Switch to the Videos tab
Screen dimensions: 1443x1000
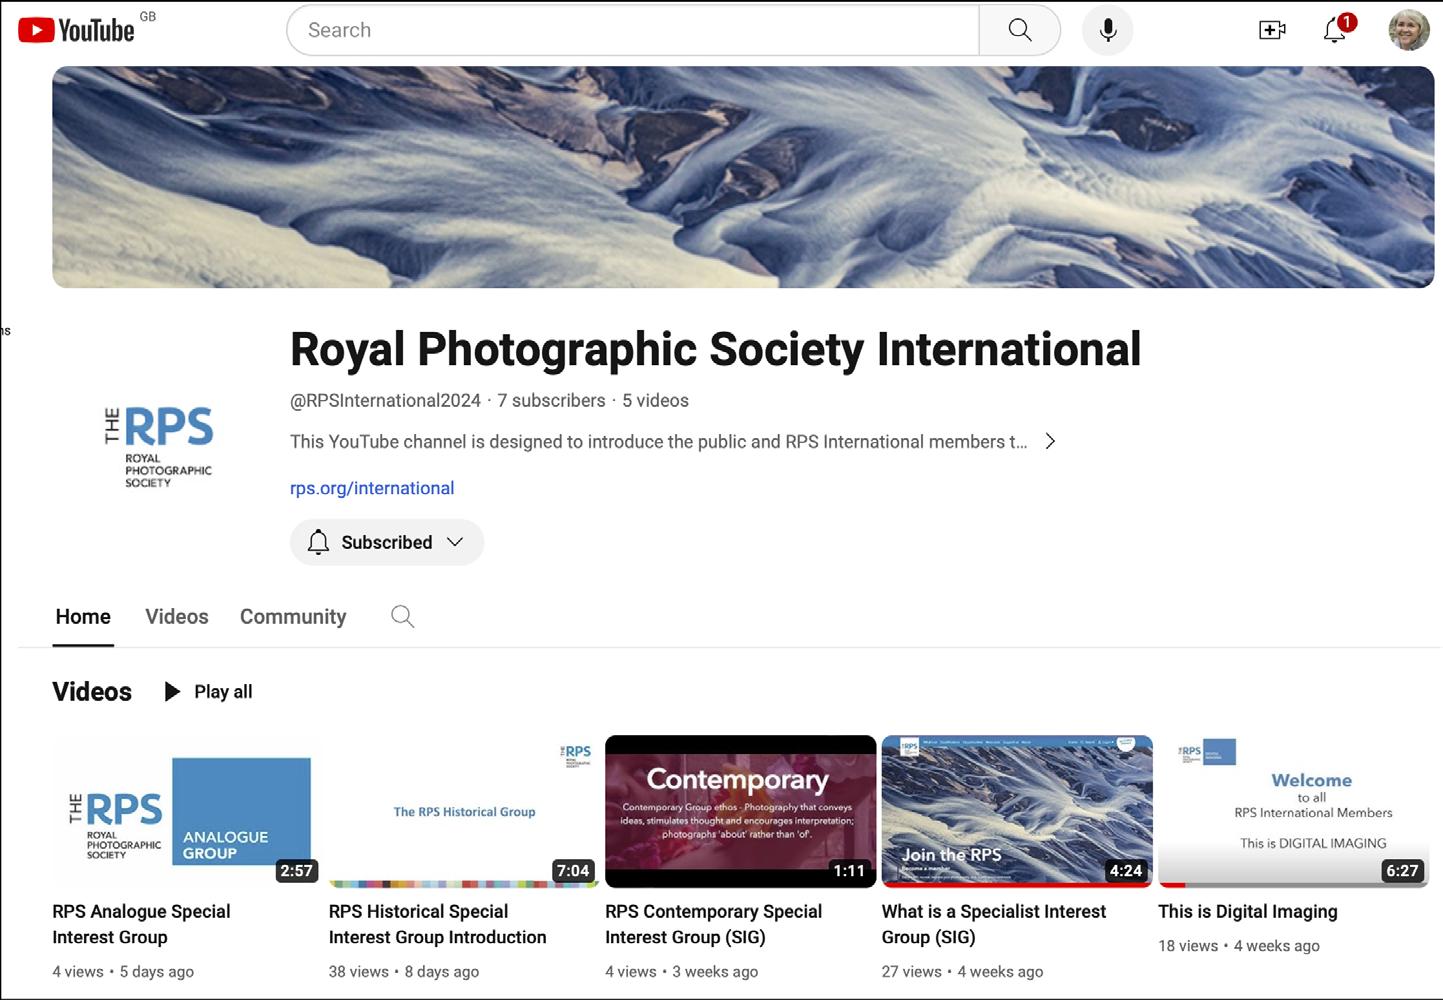tap(177, 617)
